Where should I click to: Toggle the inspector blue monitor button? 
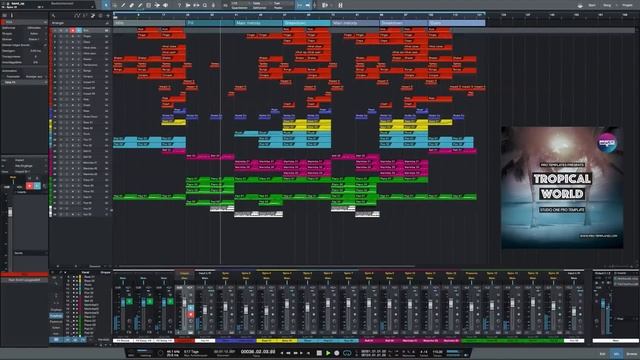[x=37, y=186]
